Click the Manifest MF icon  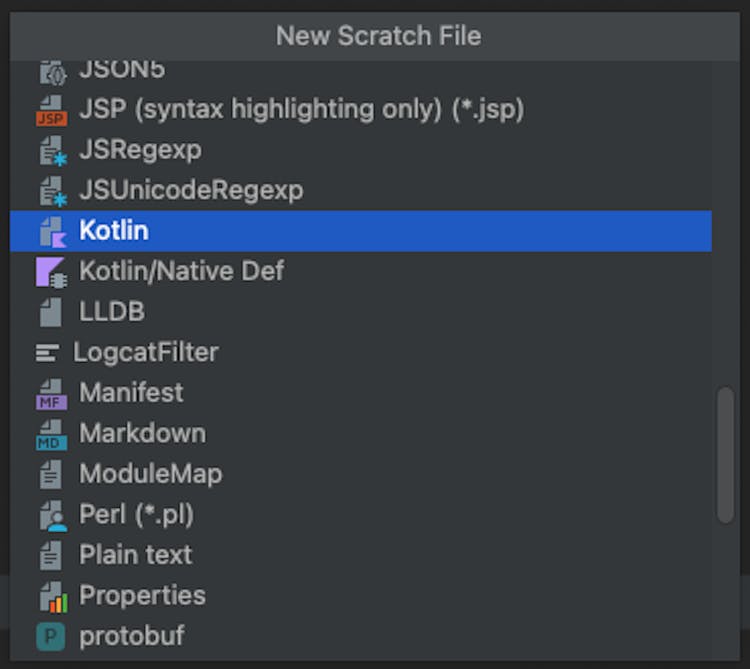(x=51, y=393)
